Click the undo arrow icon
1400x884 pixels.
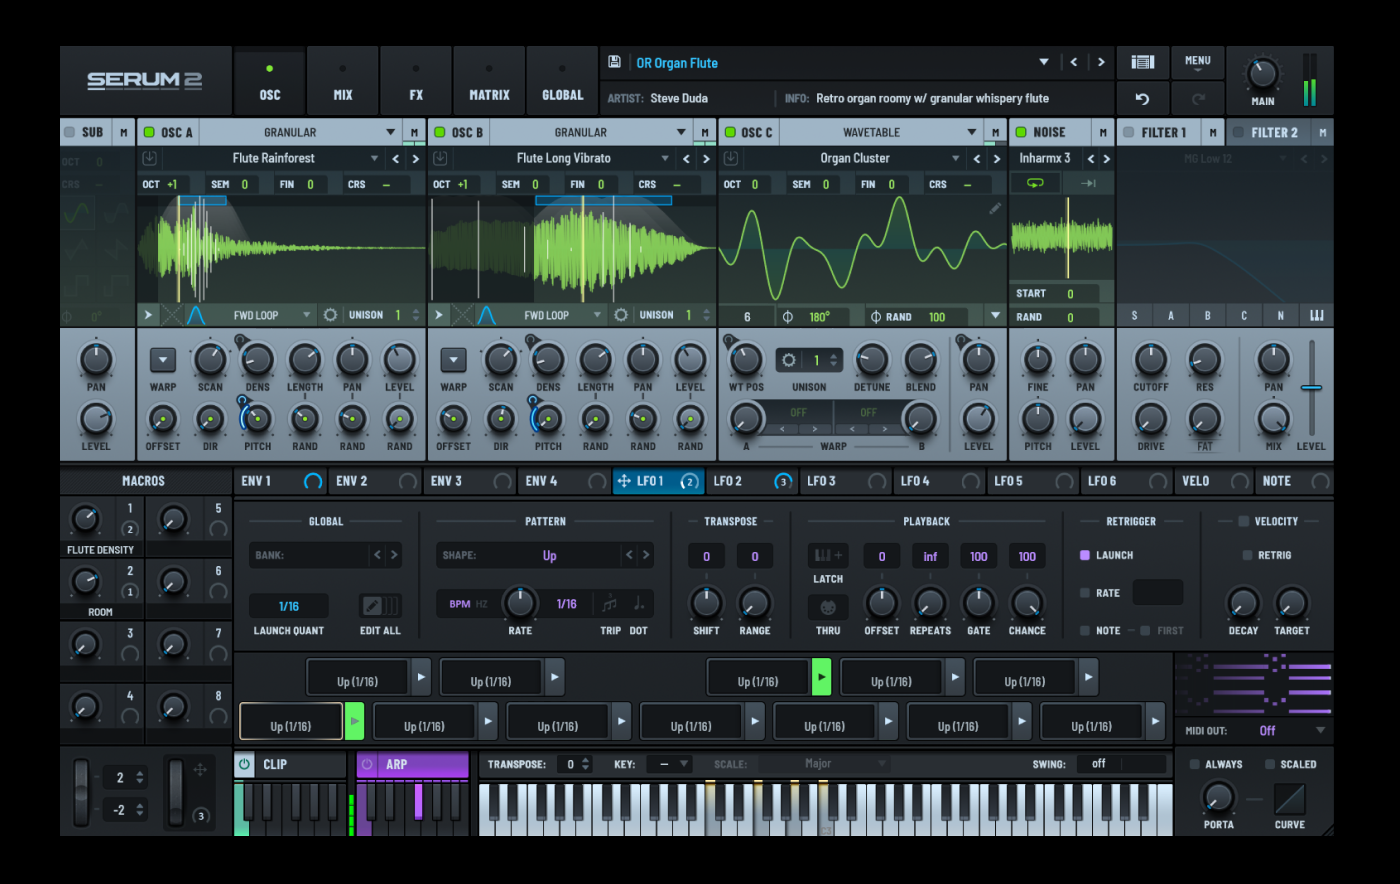1142,99
